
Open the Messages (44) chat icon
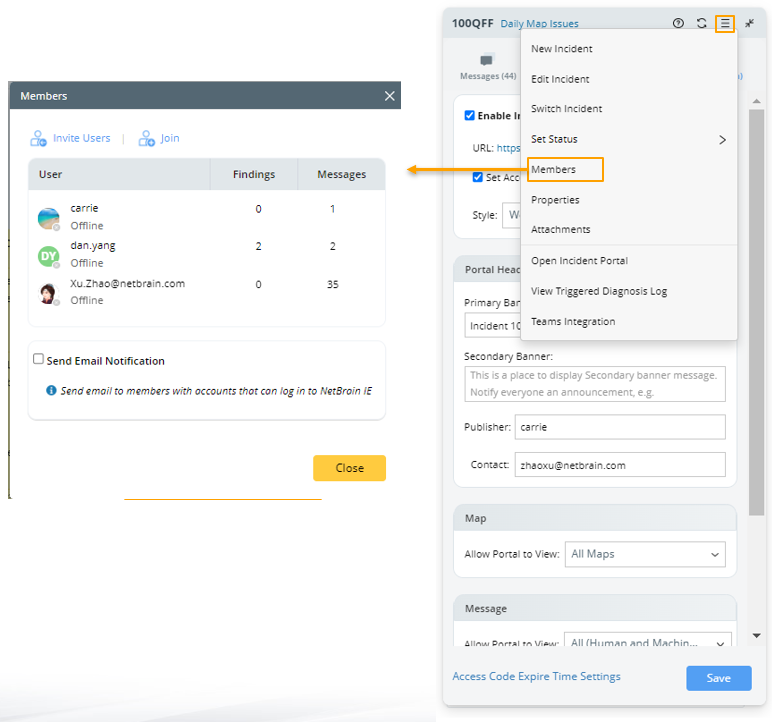[x=486, y=60]
